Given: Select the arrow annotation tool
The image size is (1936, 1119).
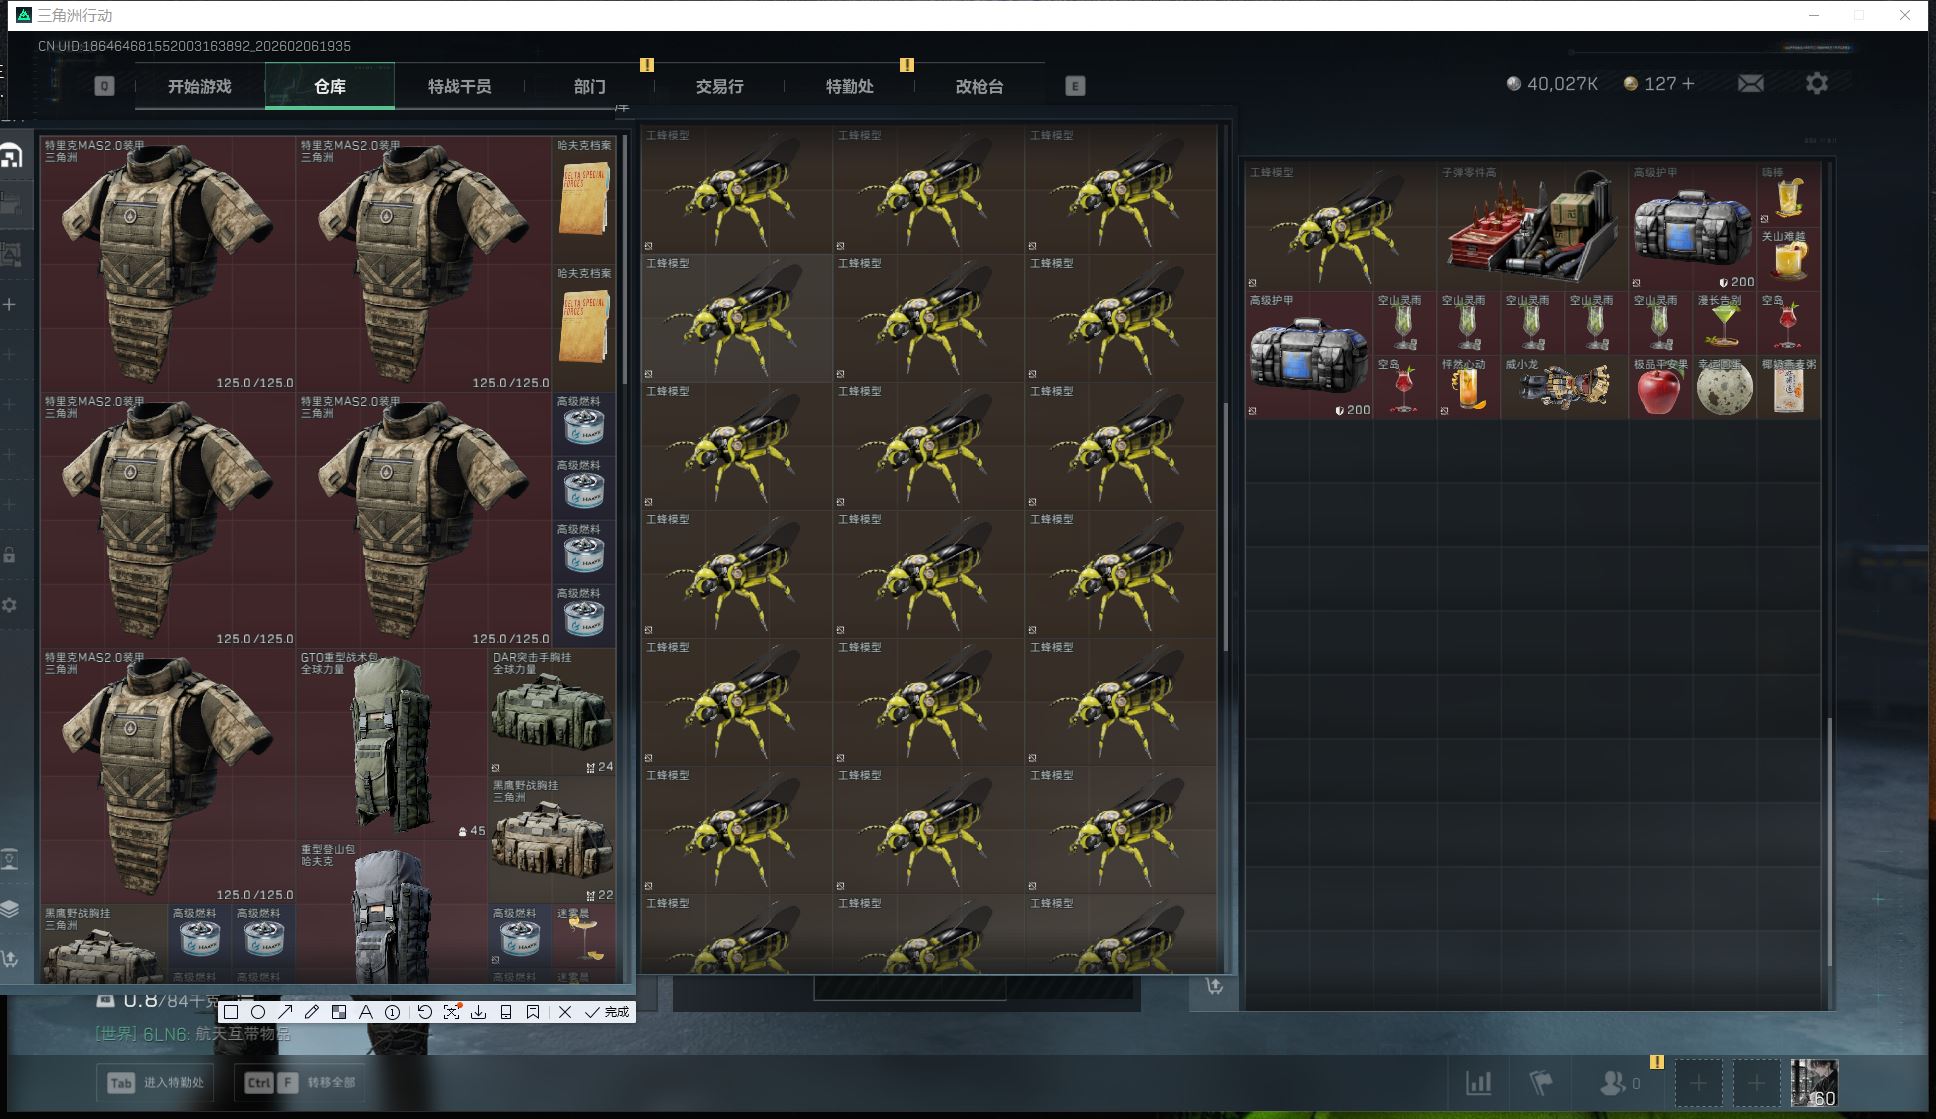Looking at the screenshot, I should 285,1012.
